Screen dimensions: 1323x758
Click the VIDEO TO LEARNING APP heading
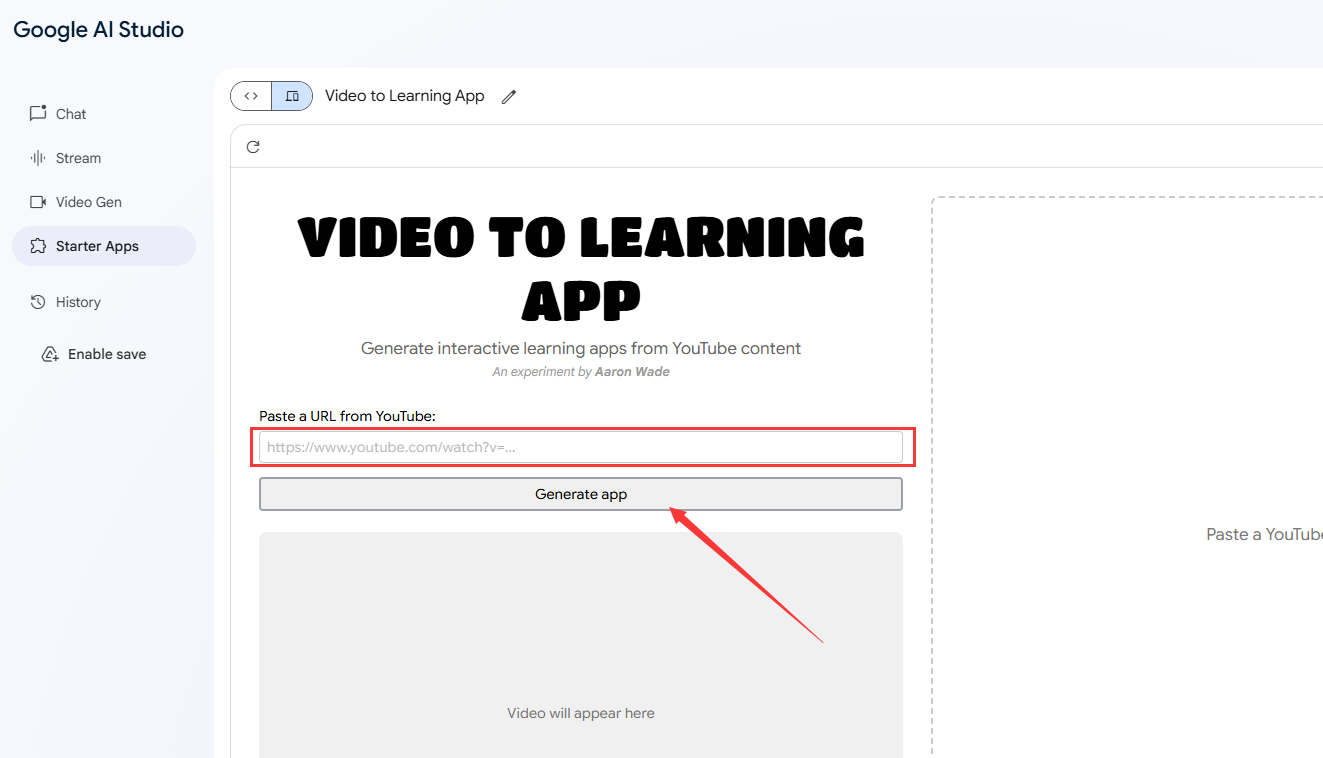click(581, 268)
